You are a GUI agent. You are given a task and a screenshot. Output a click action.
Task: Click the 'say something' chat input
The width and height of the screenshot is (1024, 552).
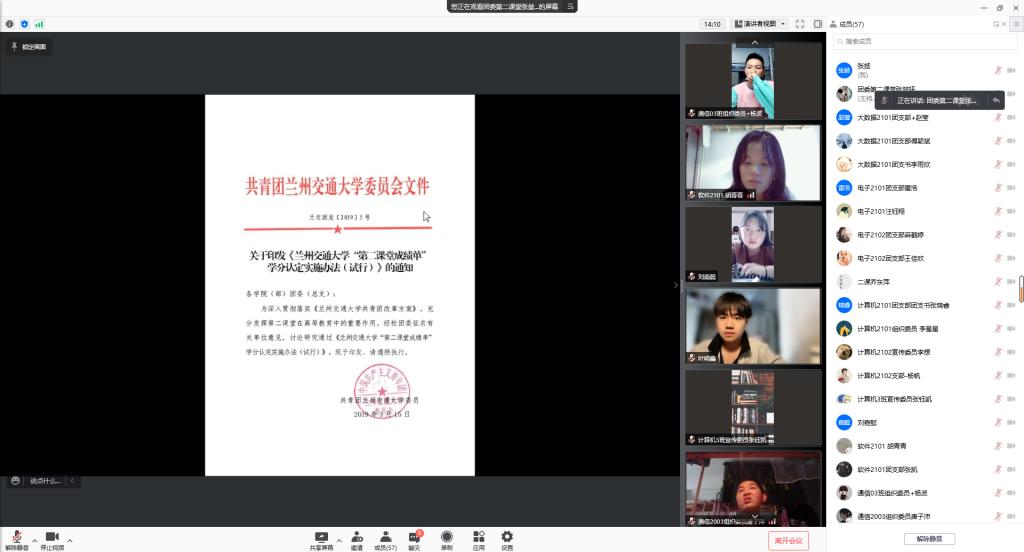45,481
